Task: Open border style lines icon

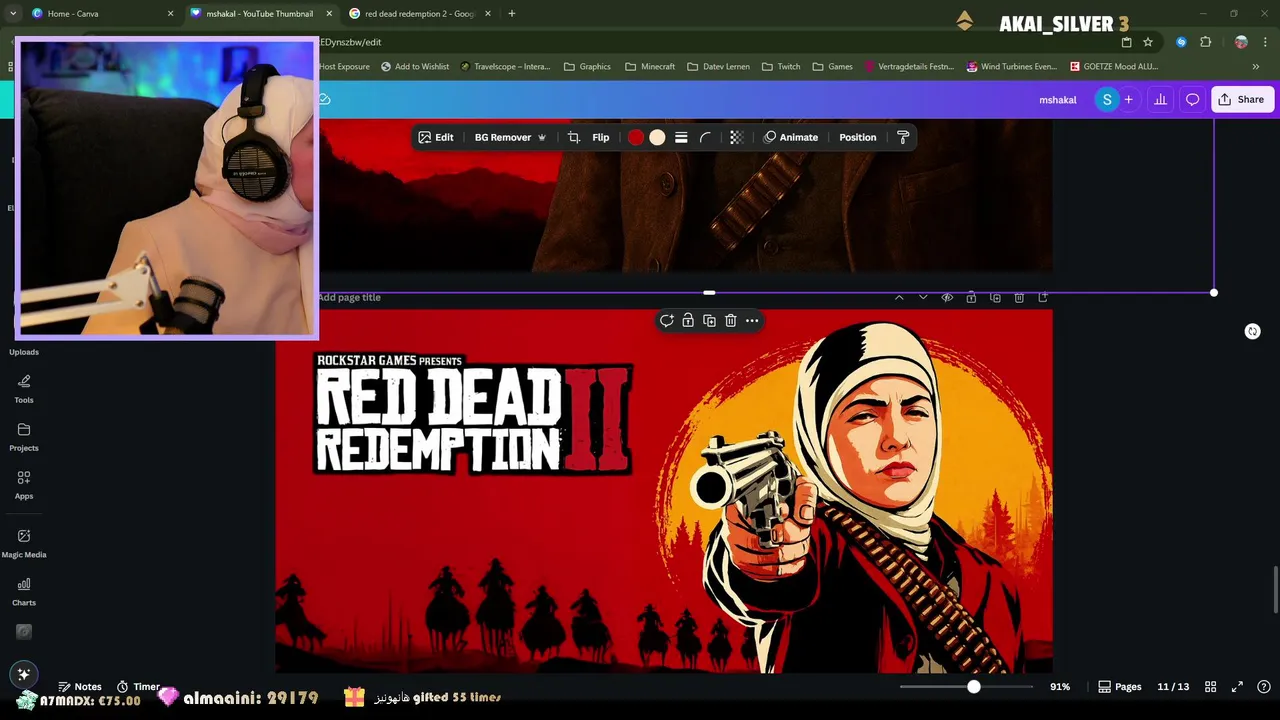Action: 681,137
